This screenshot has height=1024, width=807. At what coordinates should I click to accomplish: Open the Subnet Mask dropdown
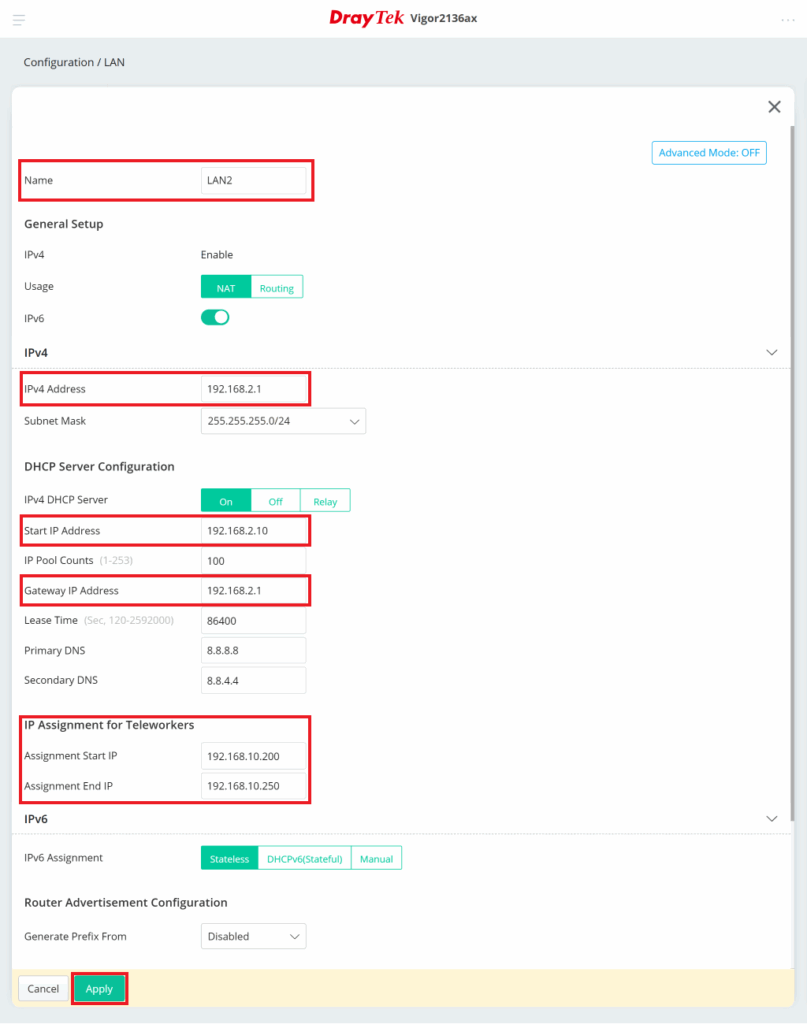point(283,422)
